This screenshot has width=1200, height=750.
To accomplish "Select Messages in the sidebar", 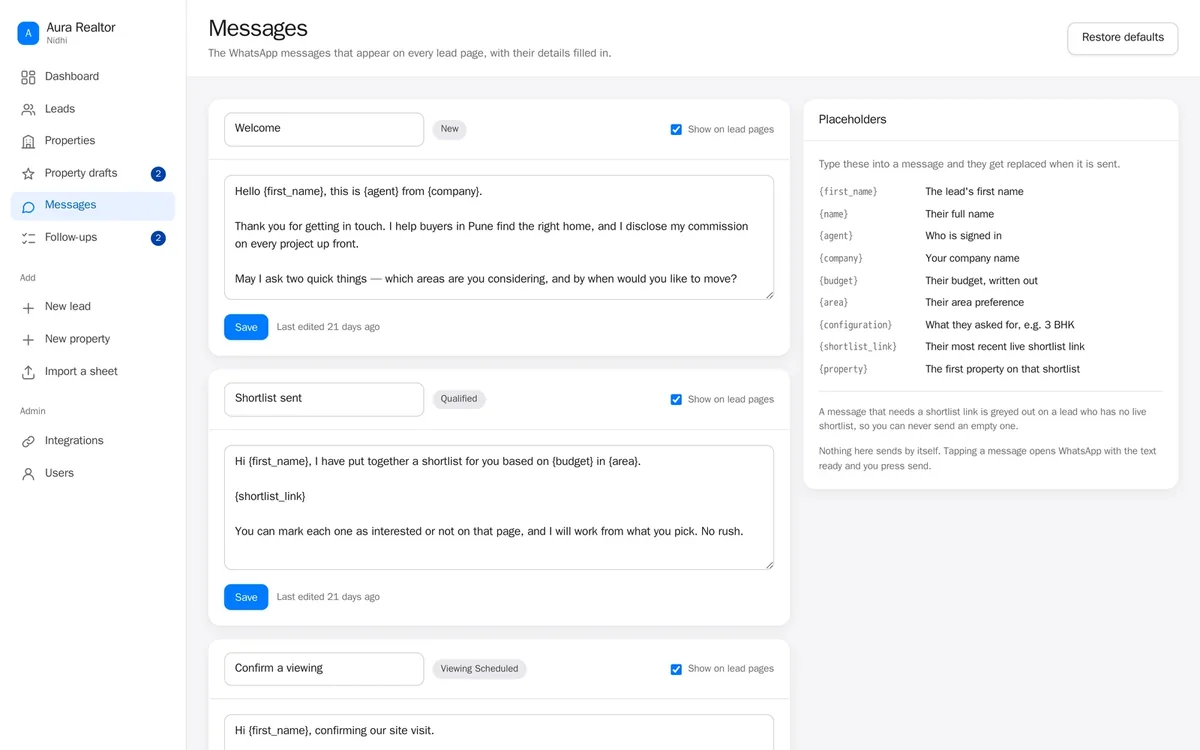I will click(93, 206).
